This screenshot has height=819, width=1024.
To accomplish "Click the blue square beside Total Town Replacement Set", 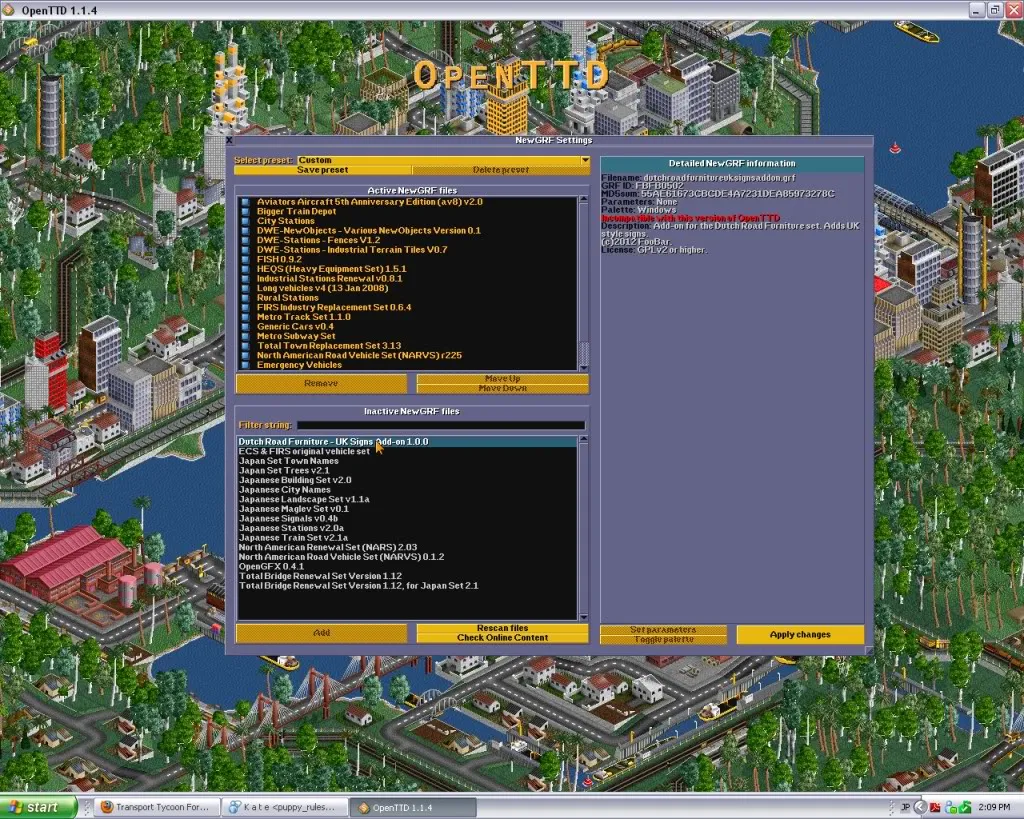I will pos(246,346).
